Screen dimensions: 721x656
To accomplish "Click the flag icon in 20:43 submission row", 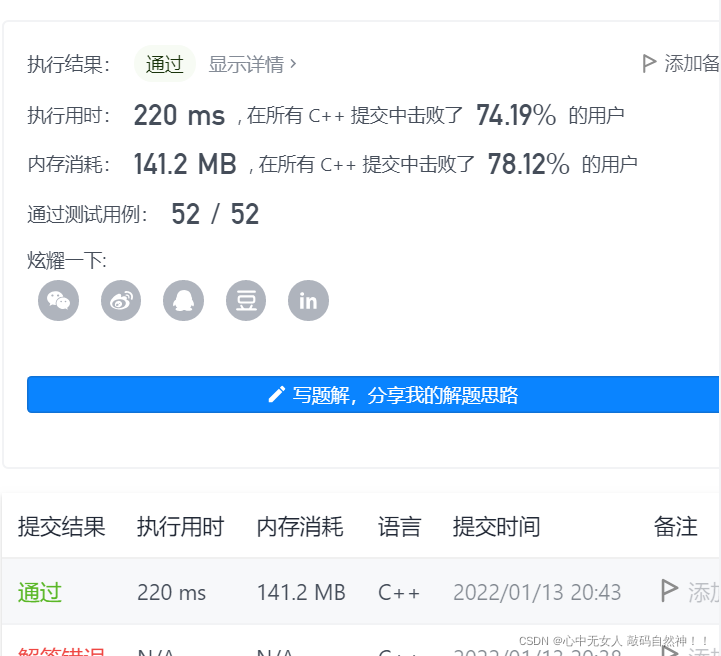I will click(669, 591).
